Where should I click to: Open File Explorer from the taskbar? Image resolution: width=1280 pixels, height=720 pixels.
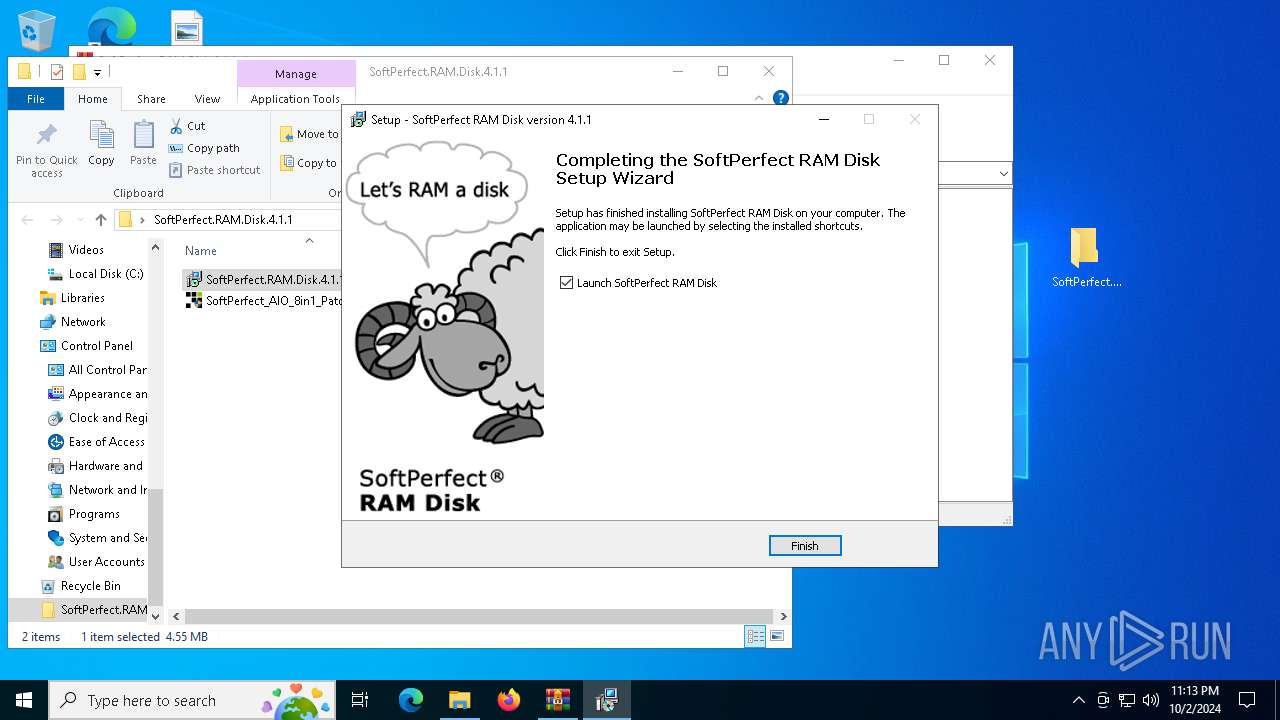[x=459, y=700]
